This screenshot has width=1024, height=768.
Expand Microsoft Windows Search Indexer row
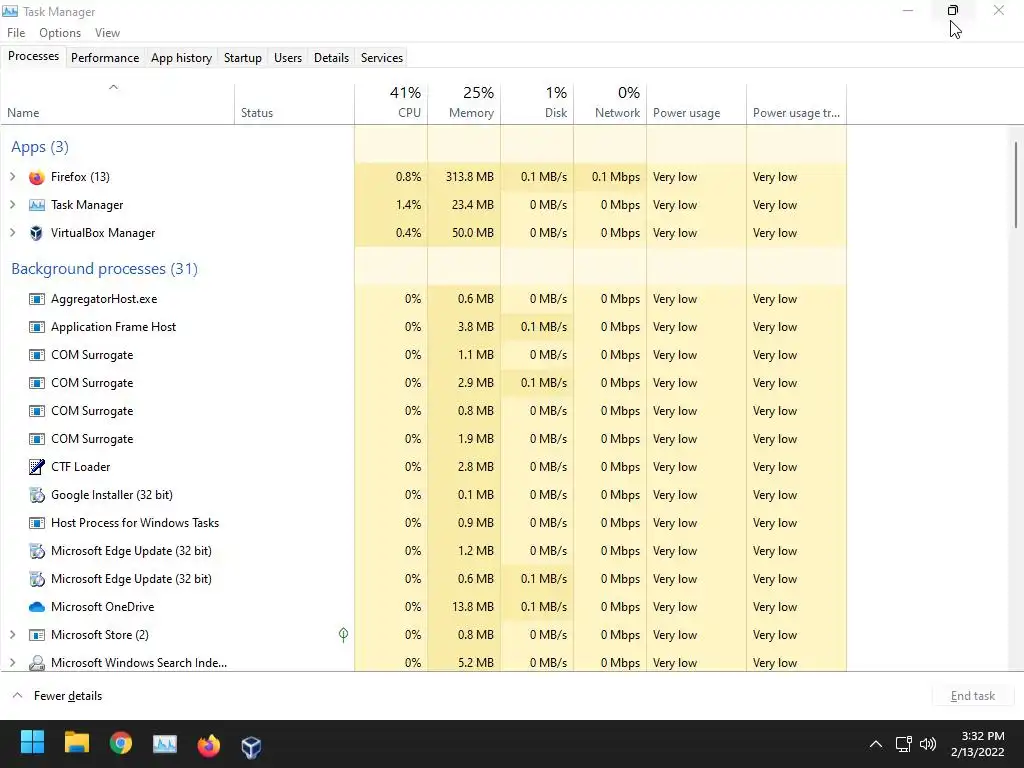[x=12, y=663]
